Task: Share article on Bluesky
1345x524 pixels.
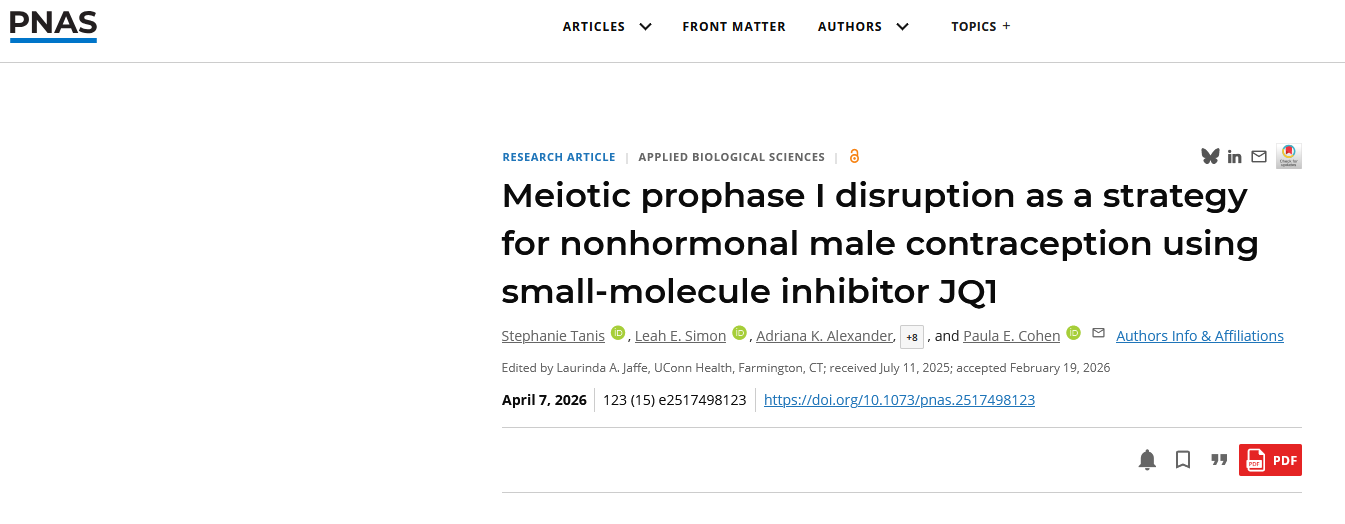Action: (1210, 156)
